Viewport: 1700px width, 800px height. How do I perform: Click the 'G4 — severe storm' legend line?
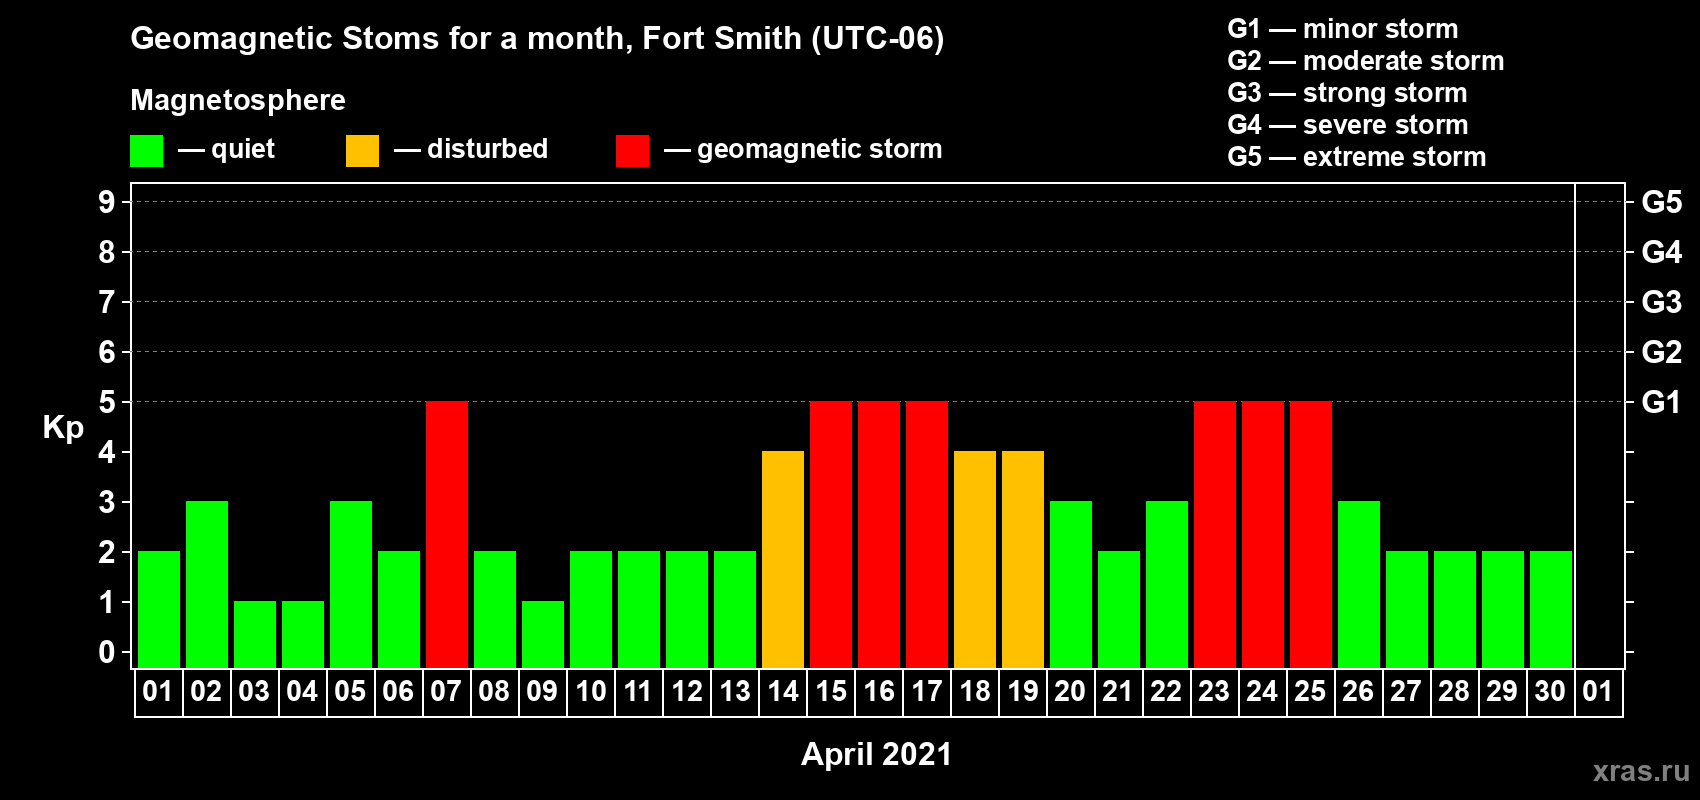coord(1347,125)
